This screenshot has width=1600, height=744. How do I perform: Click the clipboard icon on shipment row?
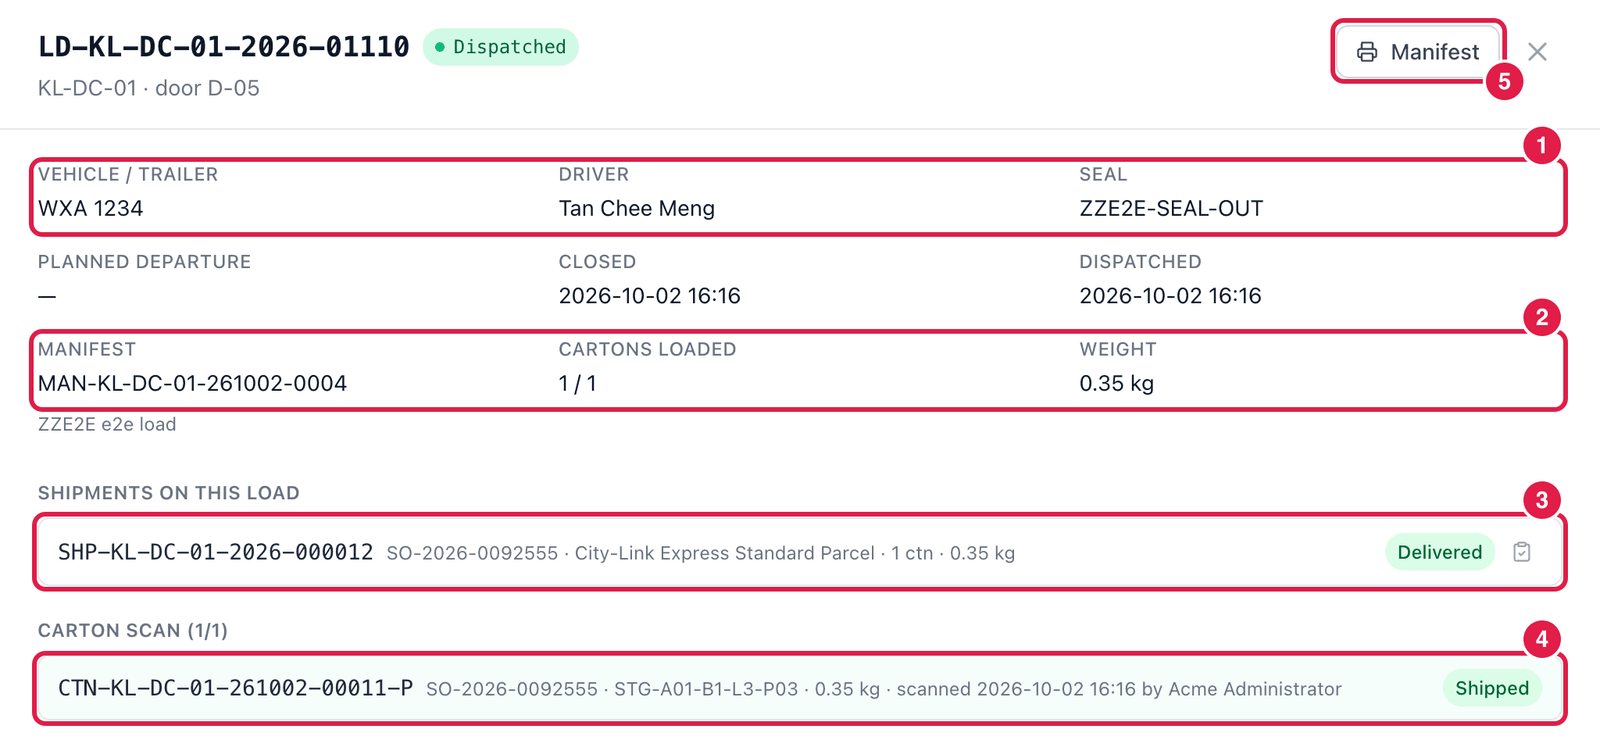pos(1522,552)
